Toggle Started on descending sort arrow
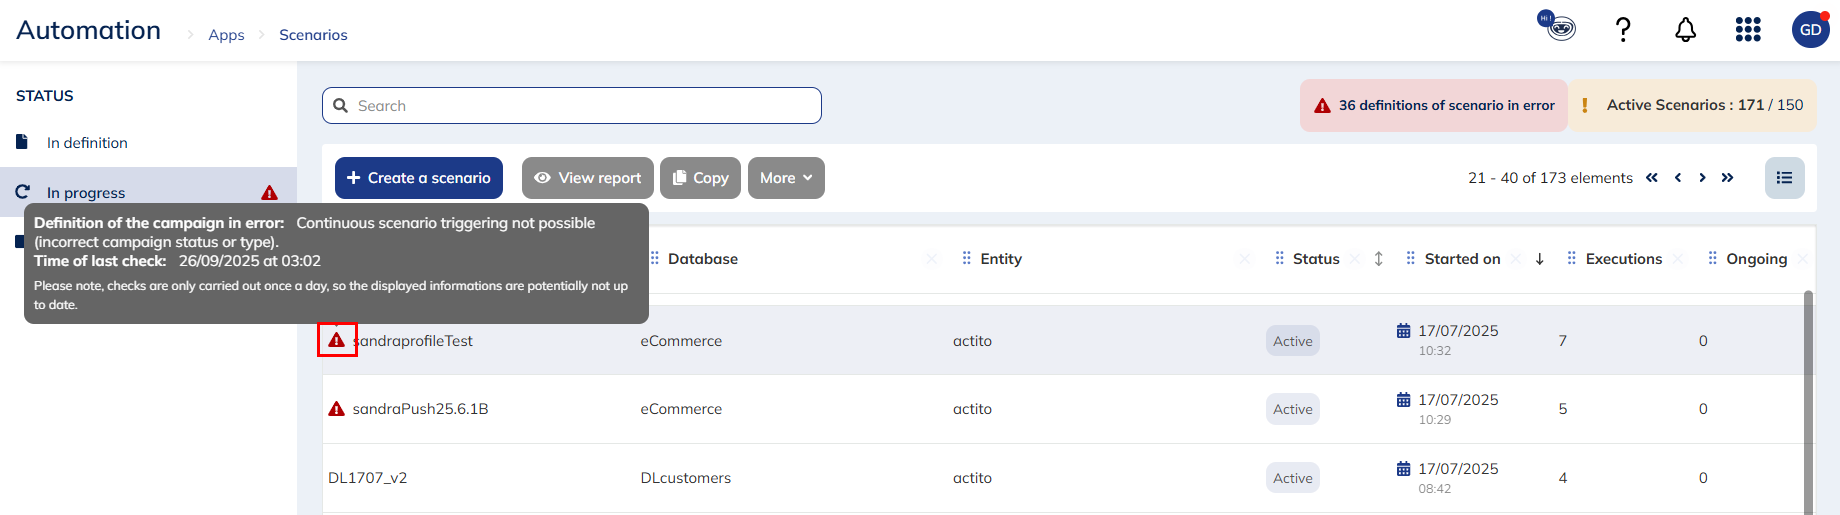Image resolution: width=1840 pixels, height=515 pixels. [1539, 259]
